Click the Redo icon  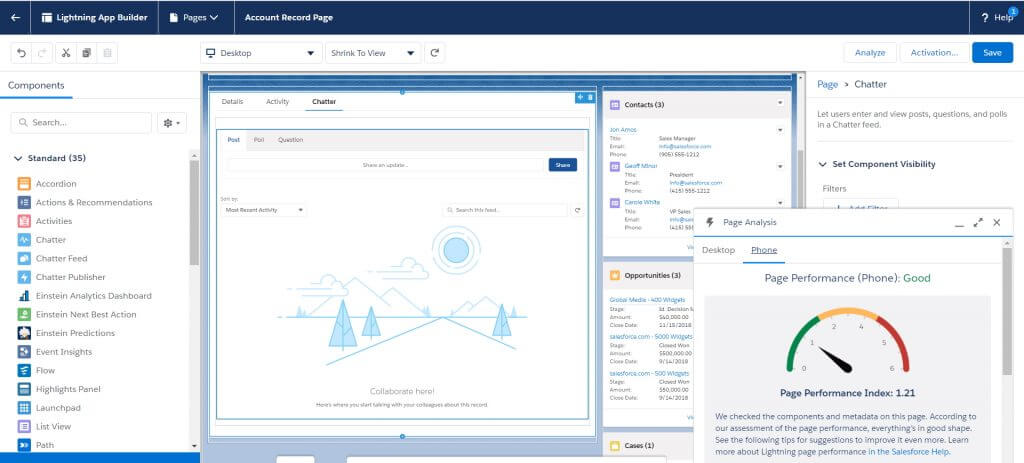[42, 53]
